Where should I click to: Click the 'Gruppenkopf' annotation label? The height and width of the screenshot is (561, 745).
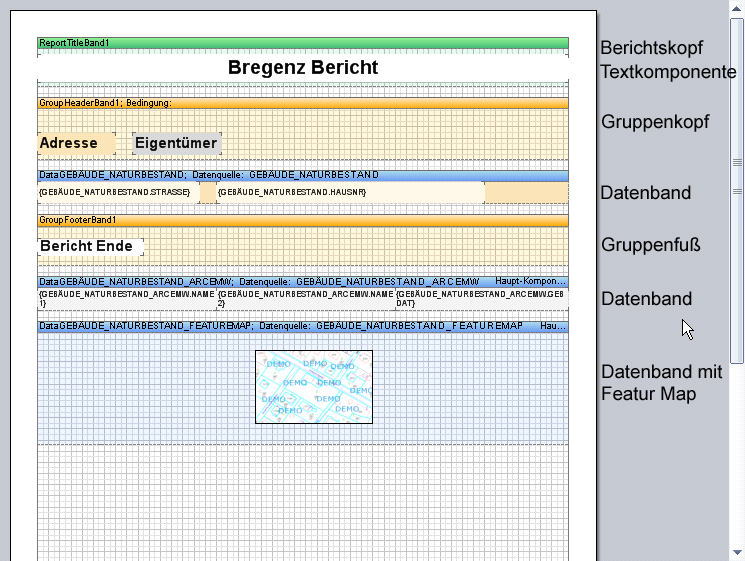(655, 122)
